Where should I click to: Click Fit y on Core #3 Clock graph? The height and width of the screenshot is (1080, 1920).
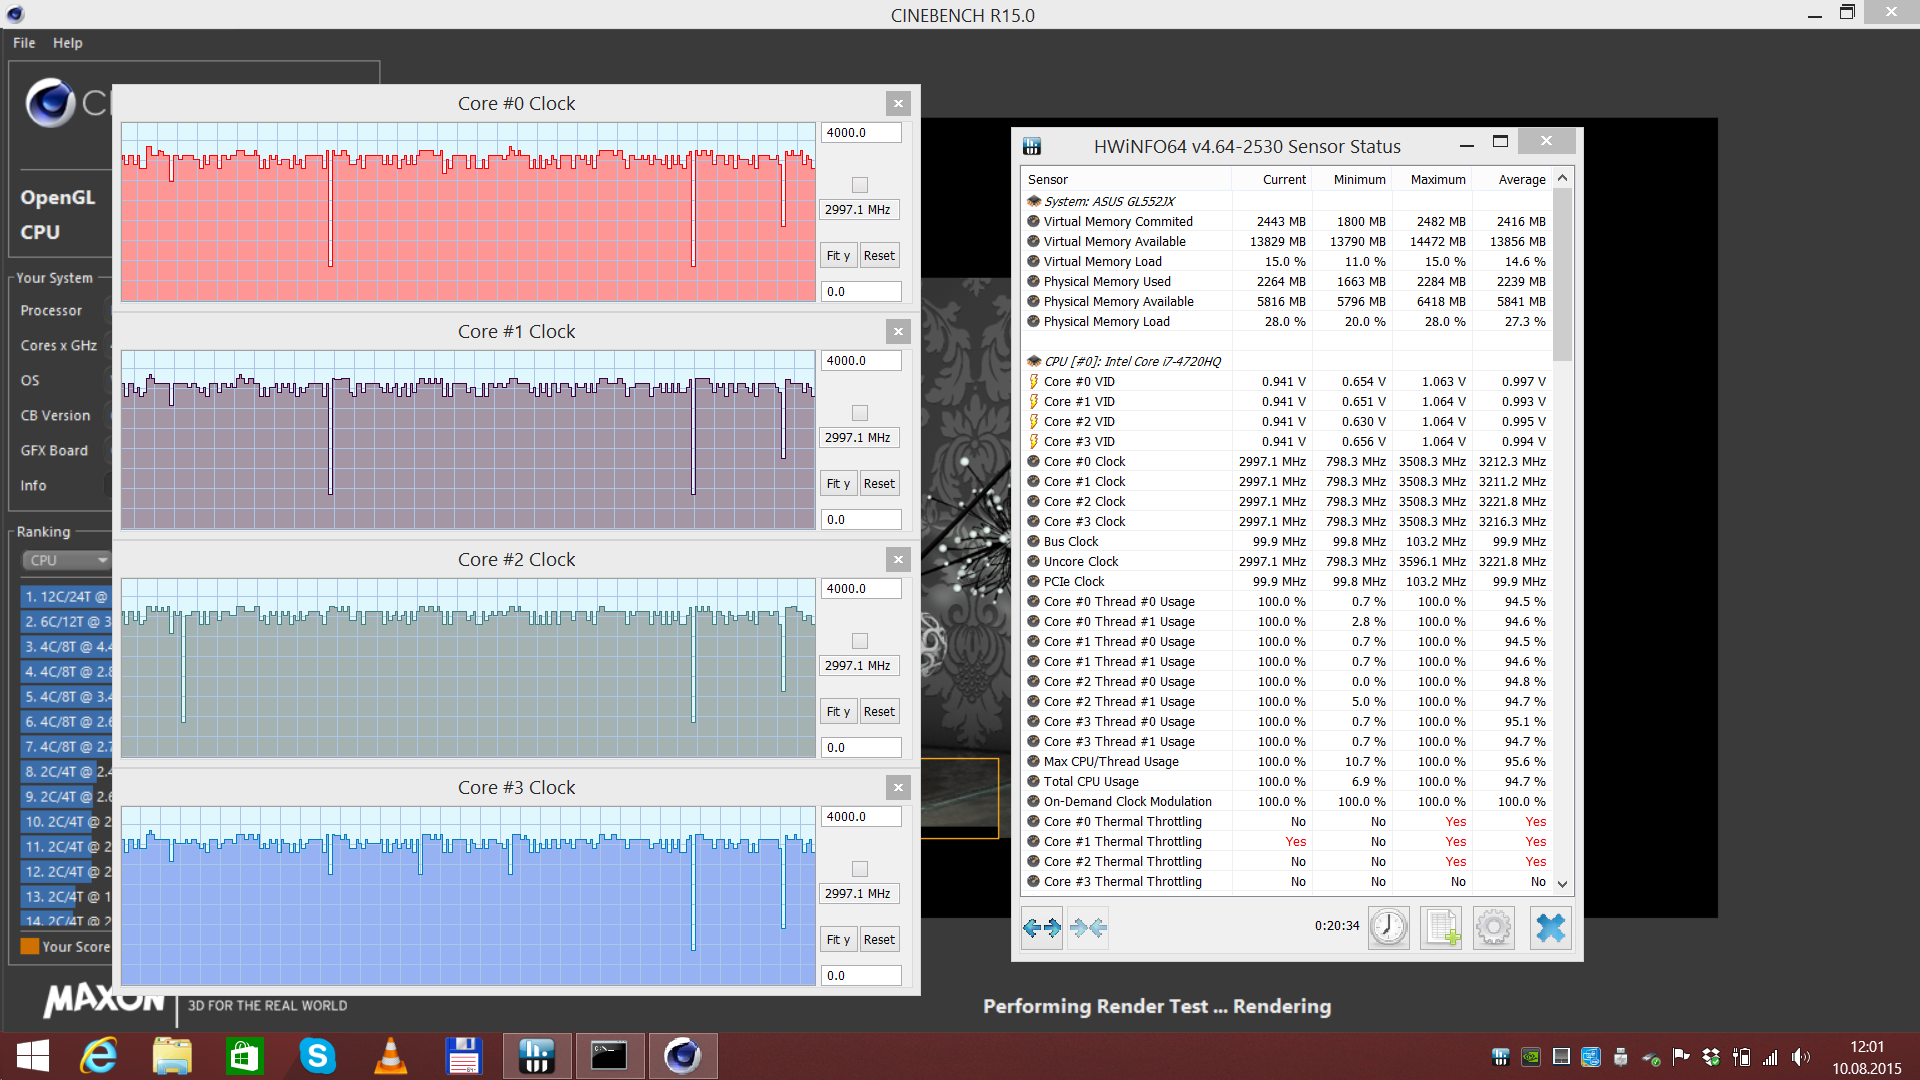[838, 940]
